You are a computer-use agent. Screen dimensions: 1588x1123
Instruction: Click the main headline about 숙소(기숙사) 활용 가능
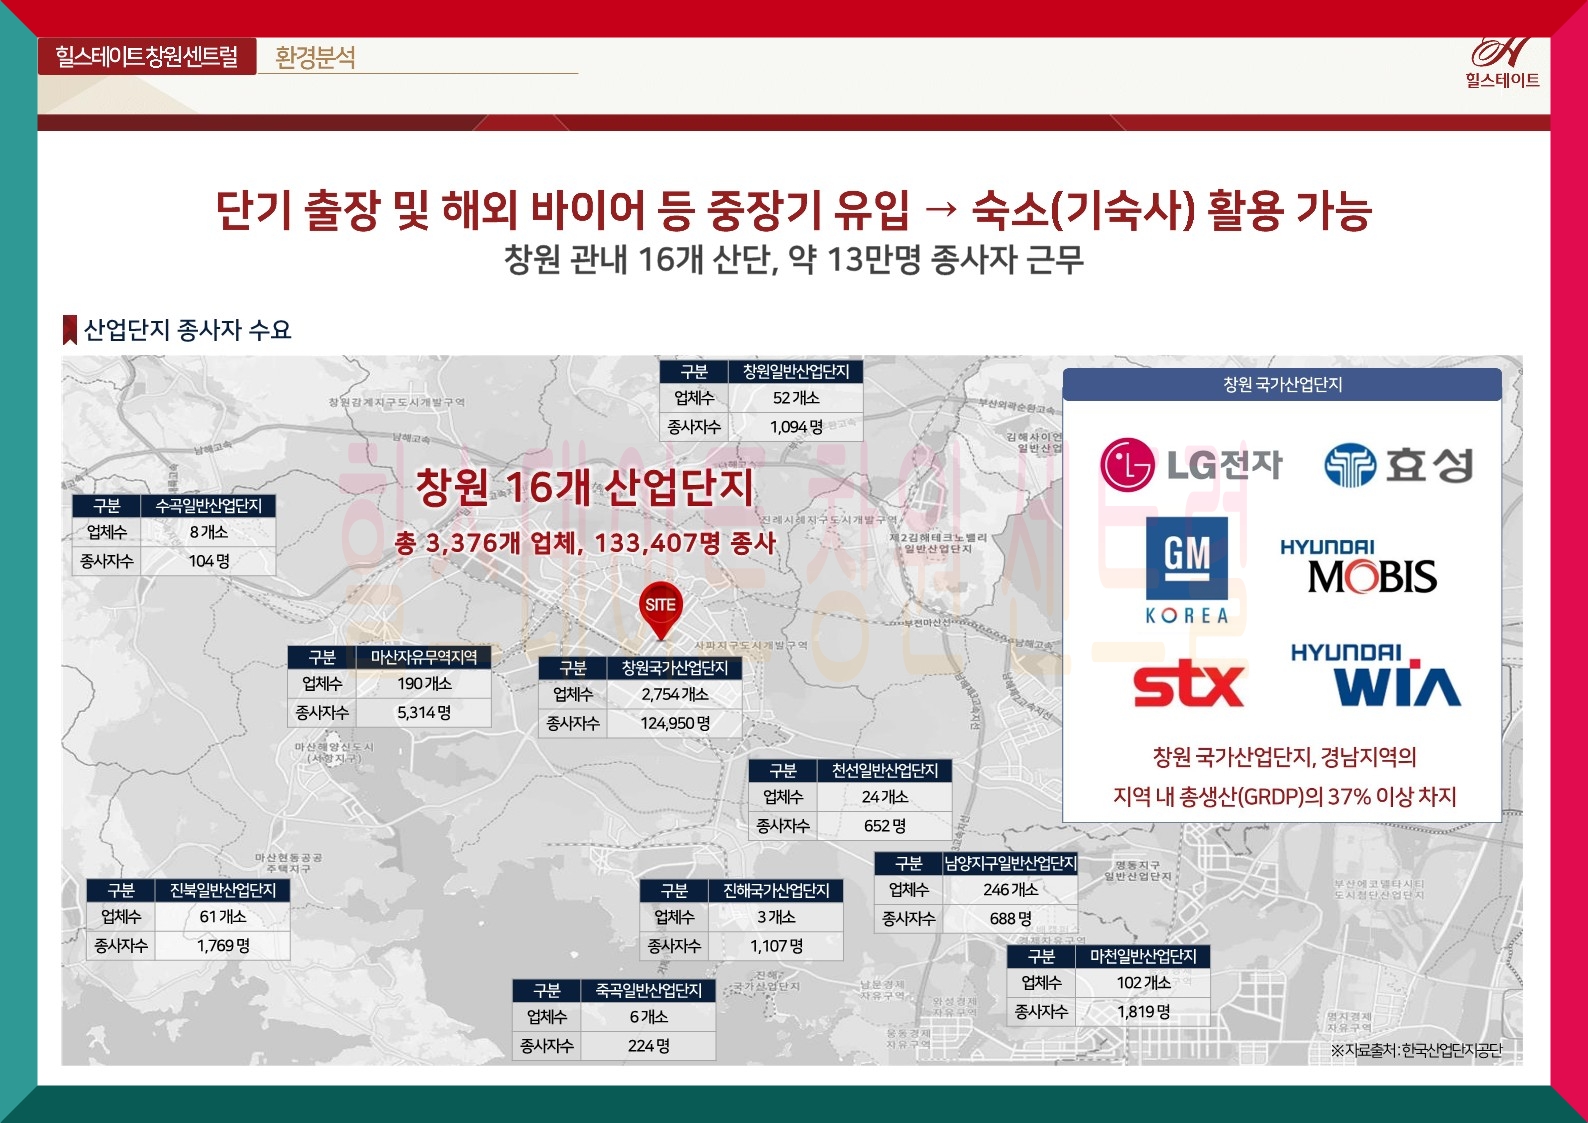794,209
